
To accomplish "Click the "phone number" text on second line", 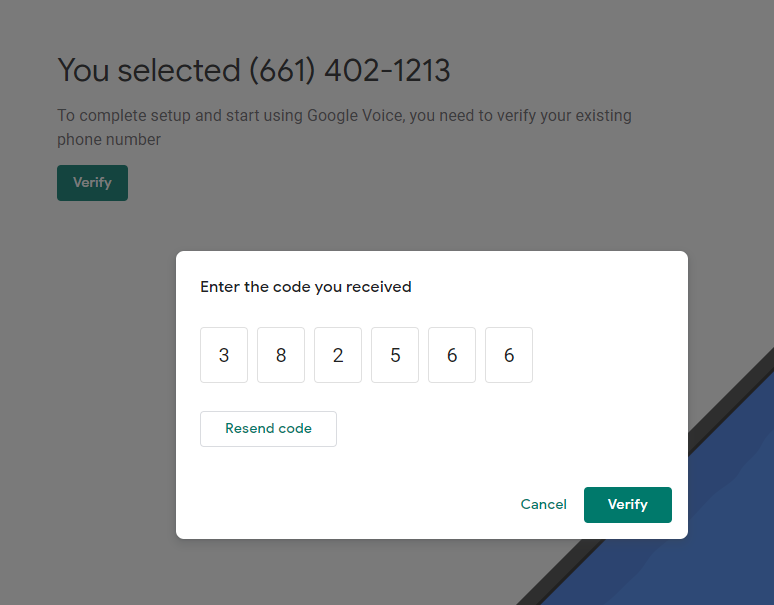I will coord(109,140).
